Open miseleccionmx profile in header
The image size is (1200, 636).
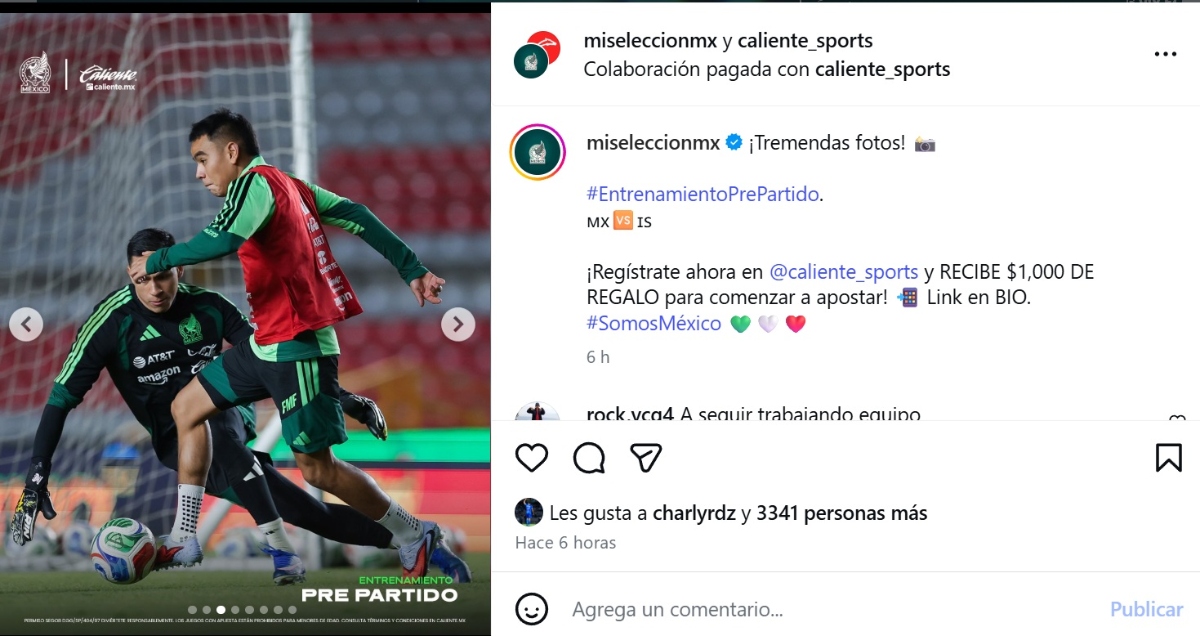(650, 41)
